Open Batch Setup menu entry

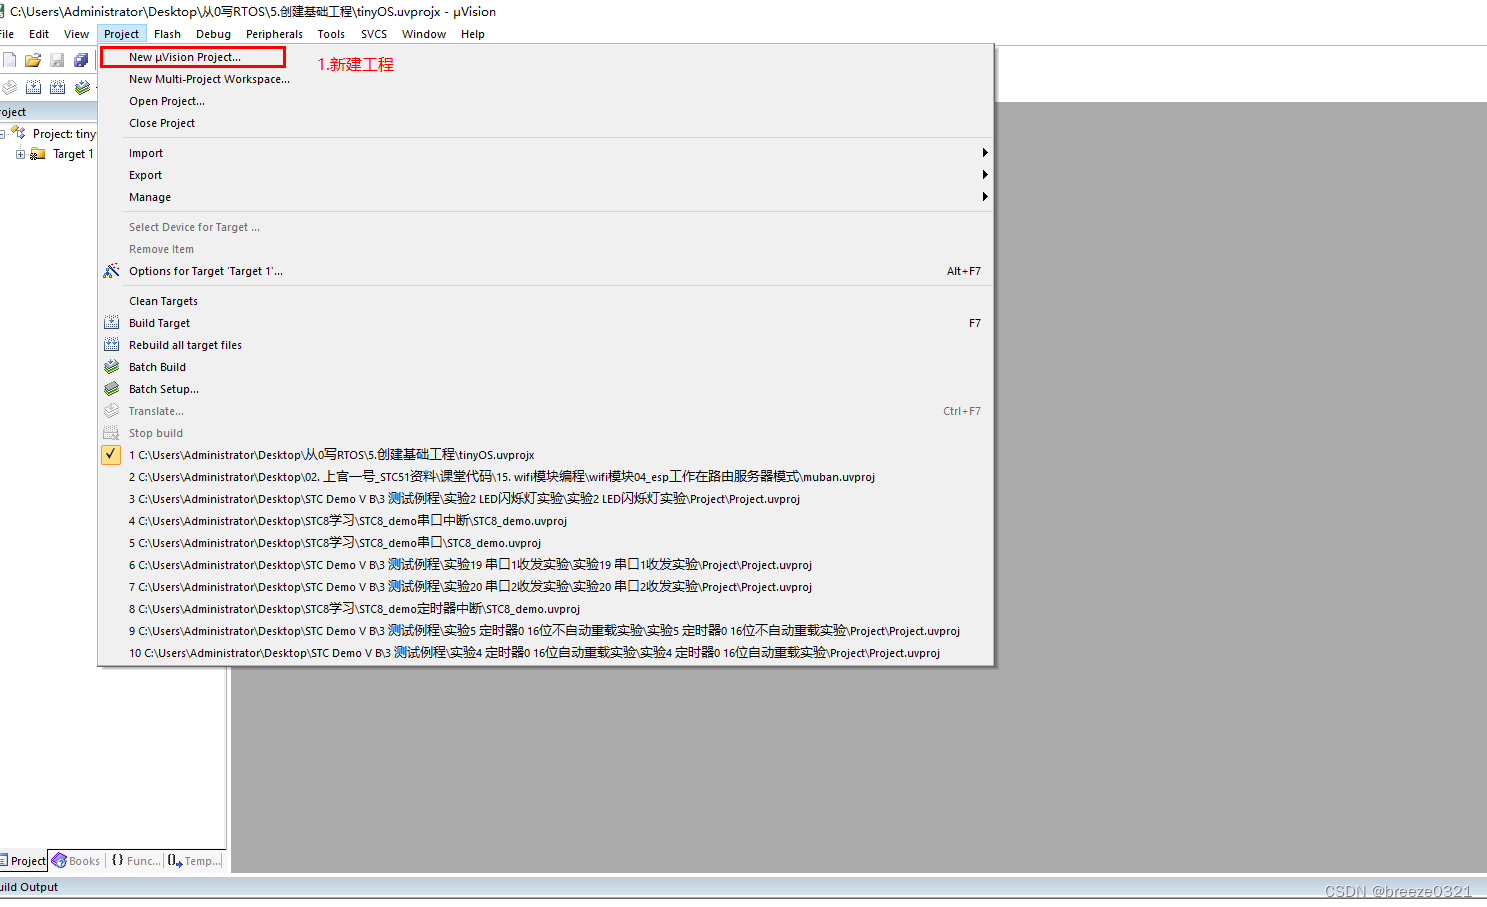546,389
